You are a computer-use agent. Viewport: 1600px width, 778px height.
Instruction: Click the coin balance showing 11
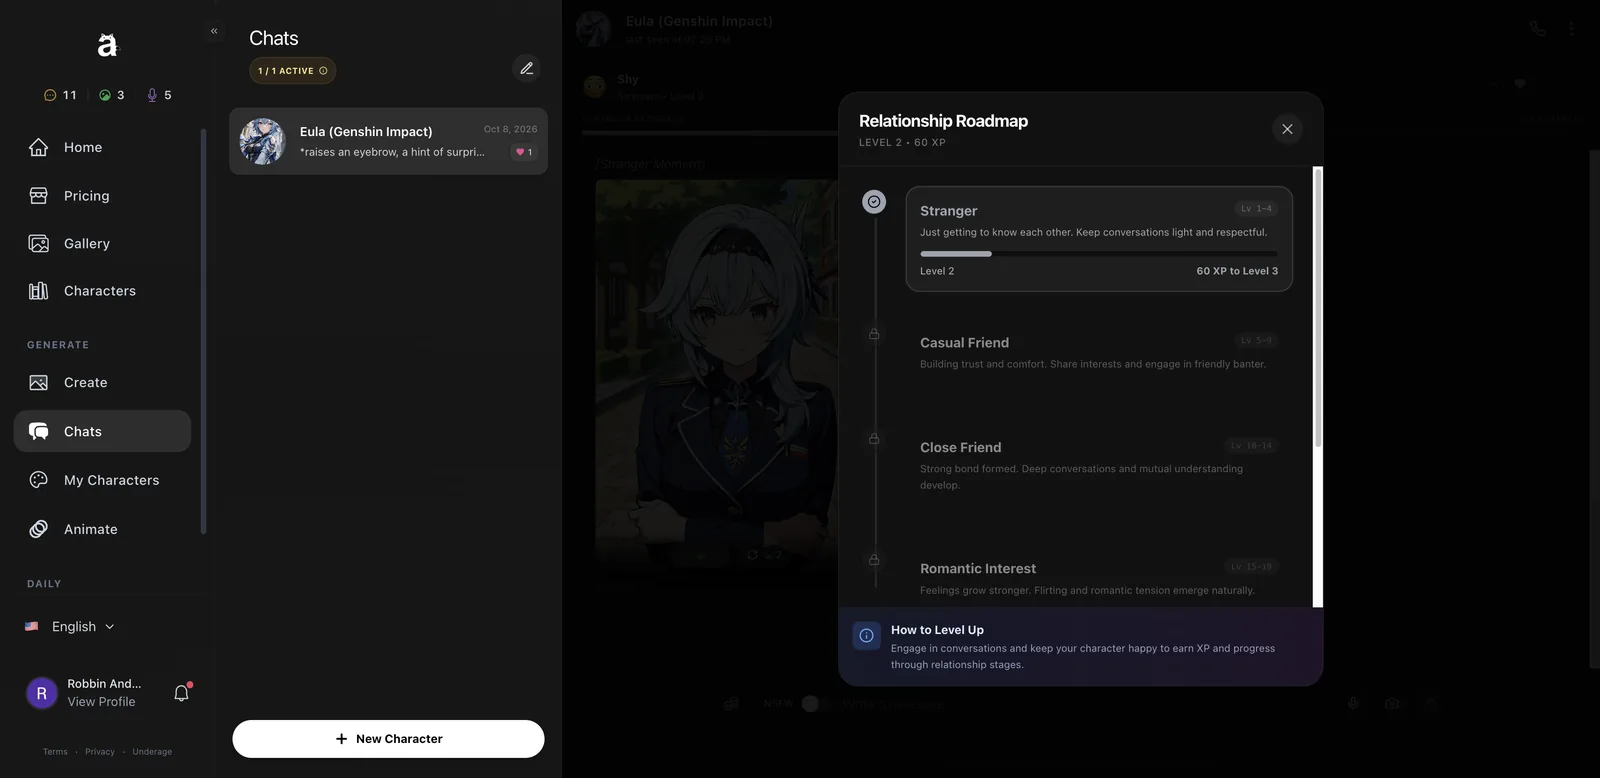coord(60,95)
